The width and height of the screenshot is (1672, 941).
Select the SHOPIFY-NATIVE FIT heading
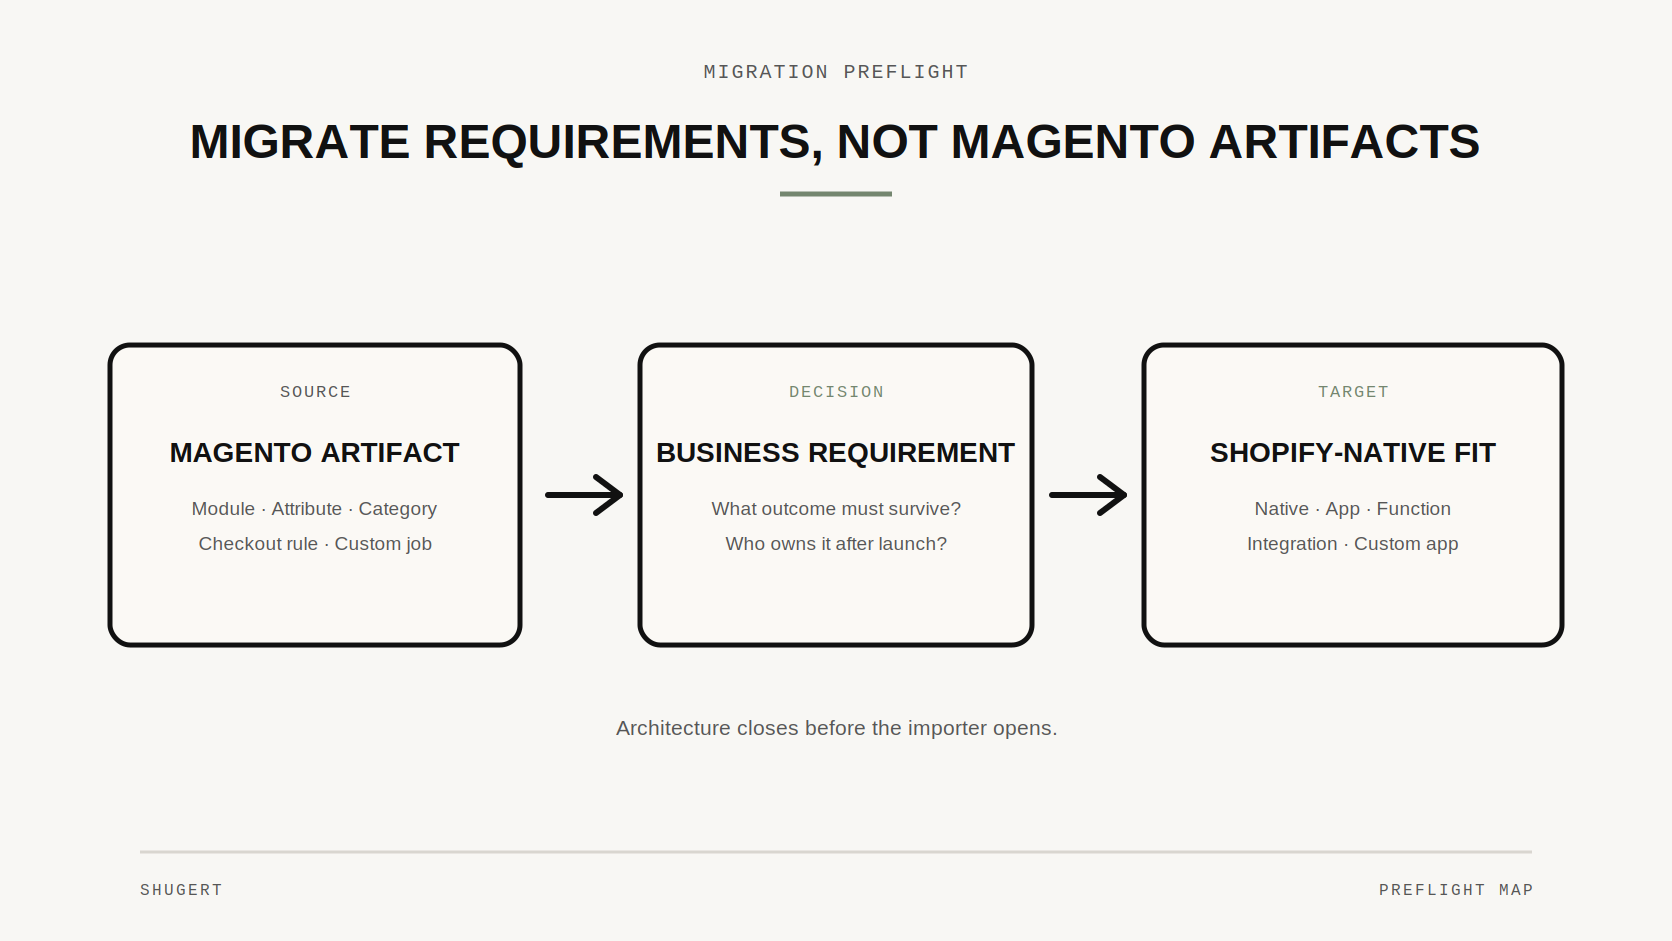(x=1353, y=453)
